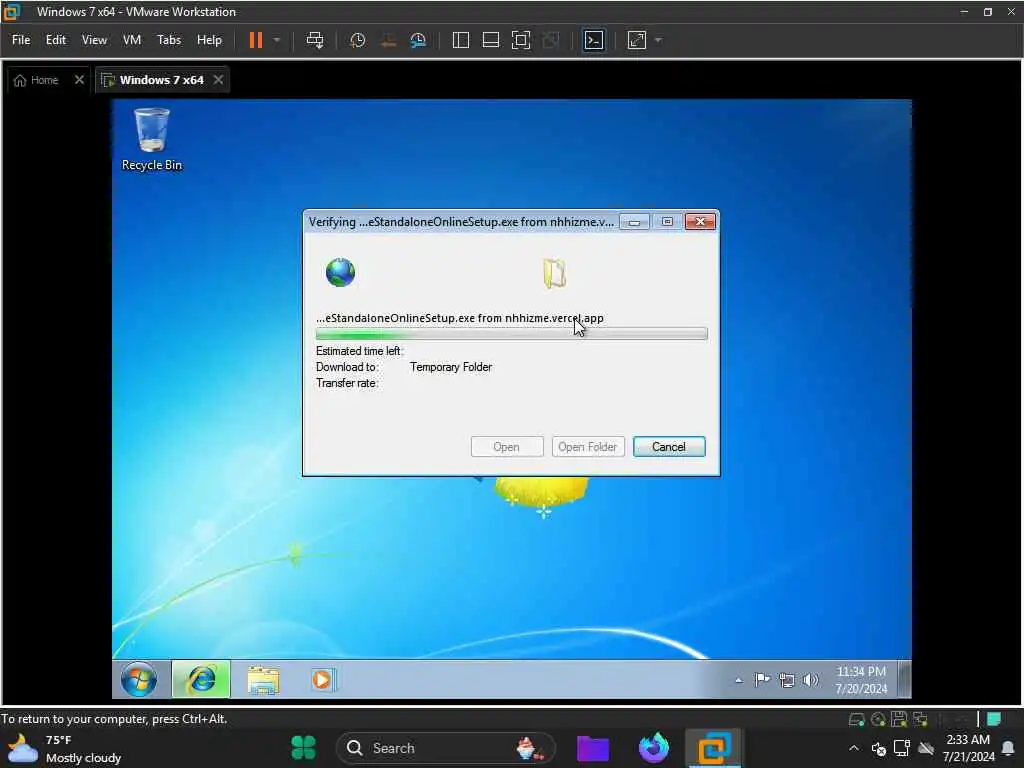The height and width of the screenshot is (768, 1024).
Task: Open the host weather widget showing 75°F
Action: [x=64, y=748]
